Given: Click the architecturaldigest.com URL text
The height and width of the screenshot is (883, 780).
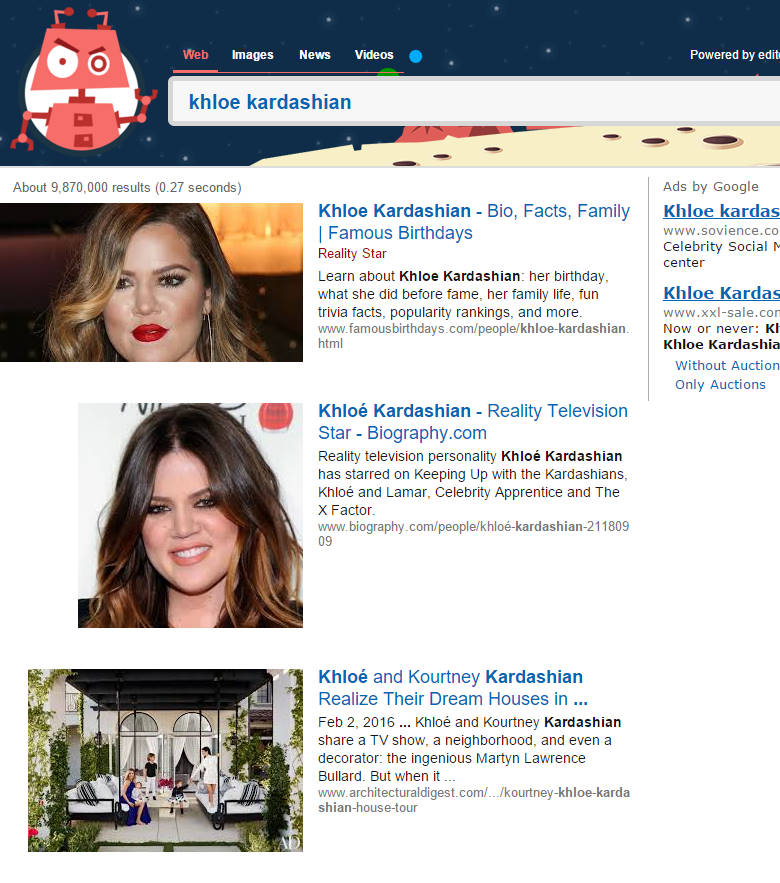Looking at the screenshot, I should coord(474,800).
